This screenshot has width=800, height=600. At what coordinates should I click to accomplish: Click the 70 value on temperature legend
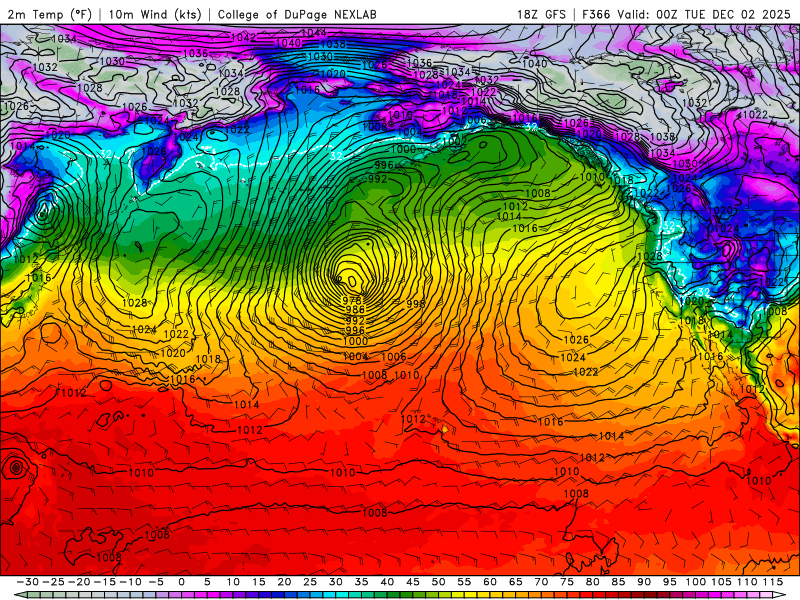pos(541,582)
